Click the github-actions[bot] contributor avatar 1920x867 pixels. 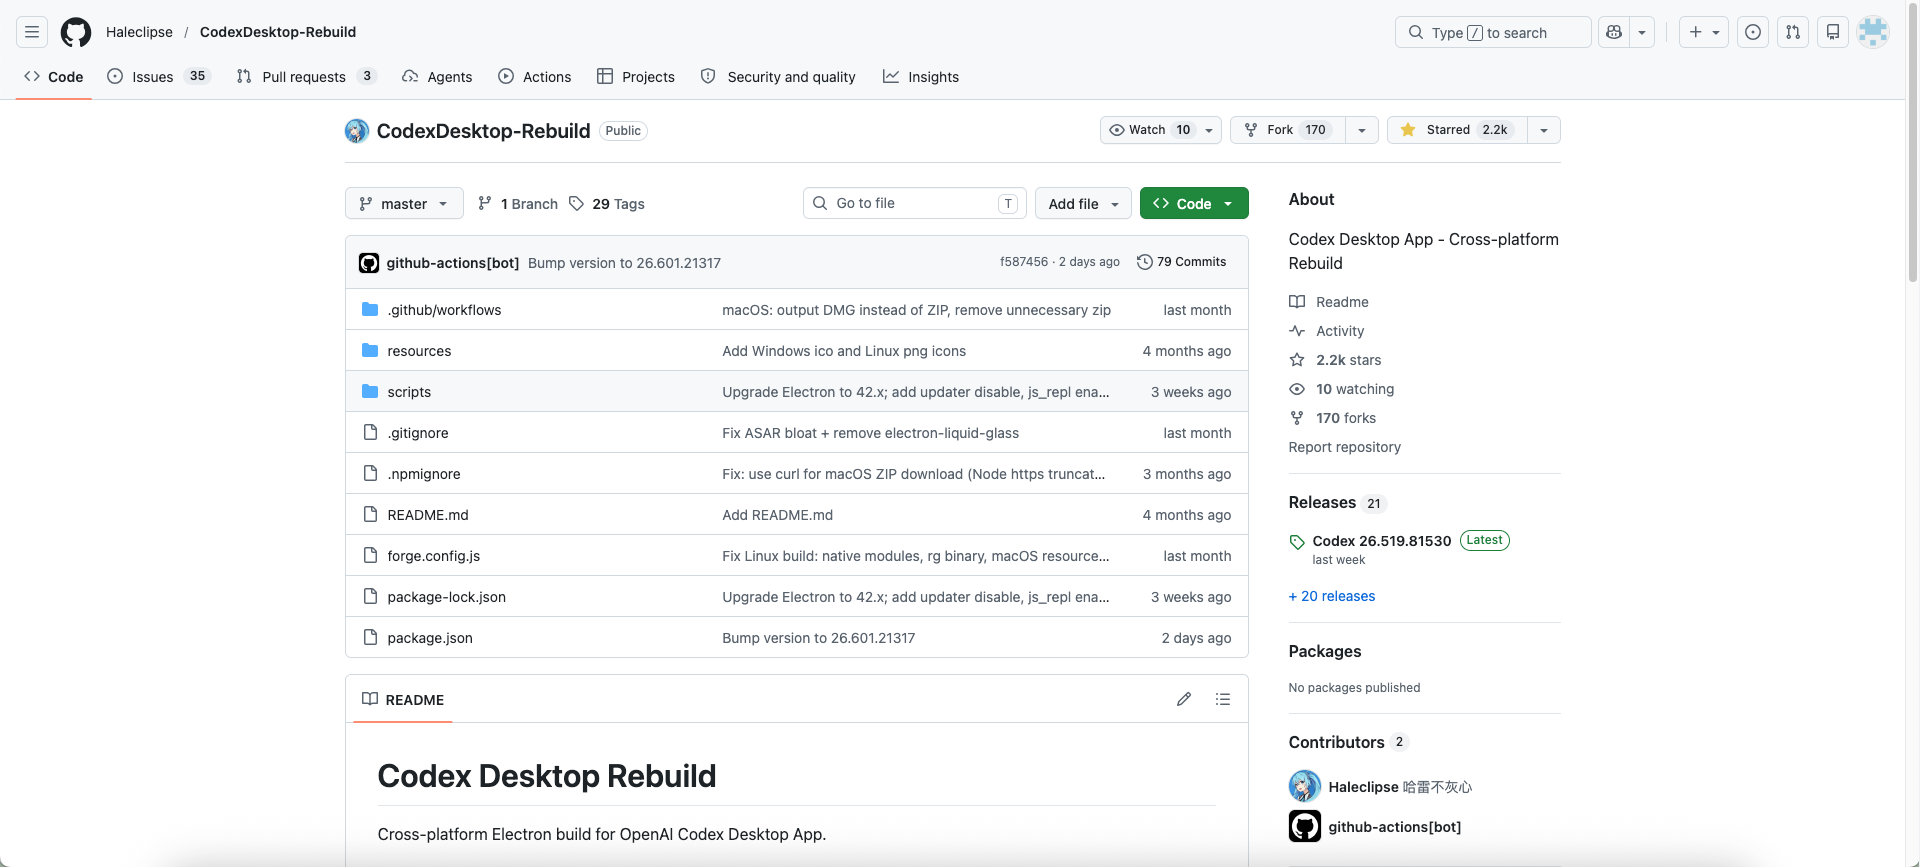tap(1305, 826)
